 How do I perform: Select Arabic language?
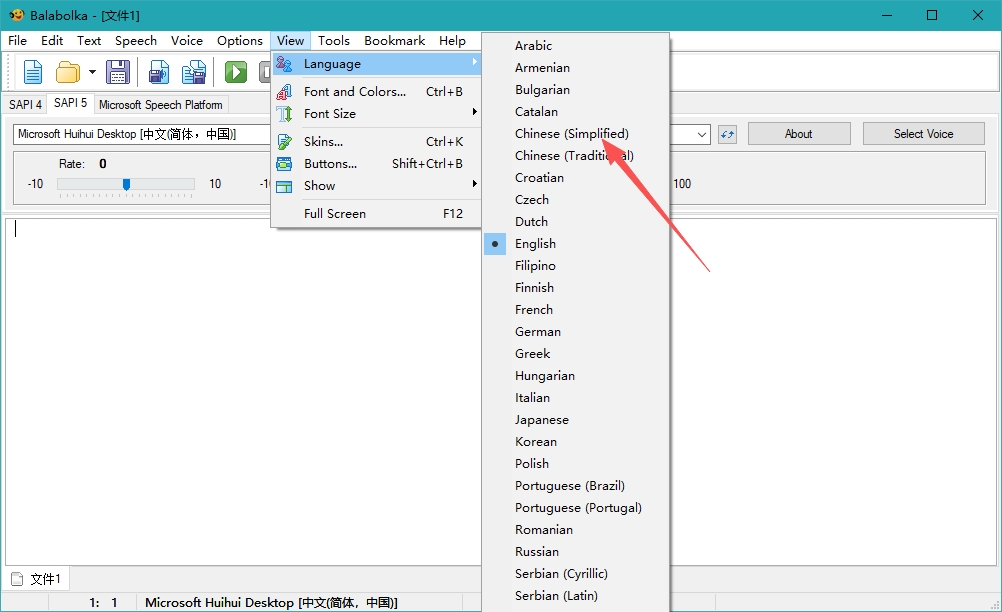[x=576, y=46]
